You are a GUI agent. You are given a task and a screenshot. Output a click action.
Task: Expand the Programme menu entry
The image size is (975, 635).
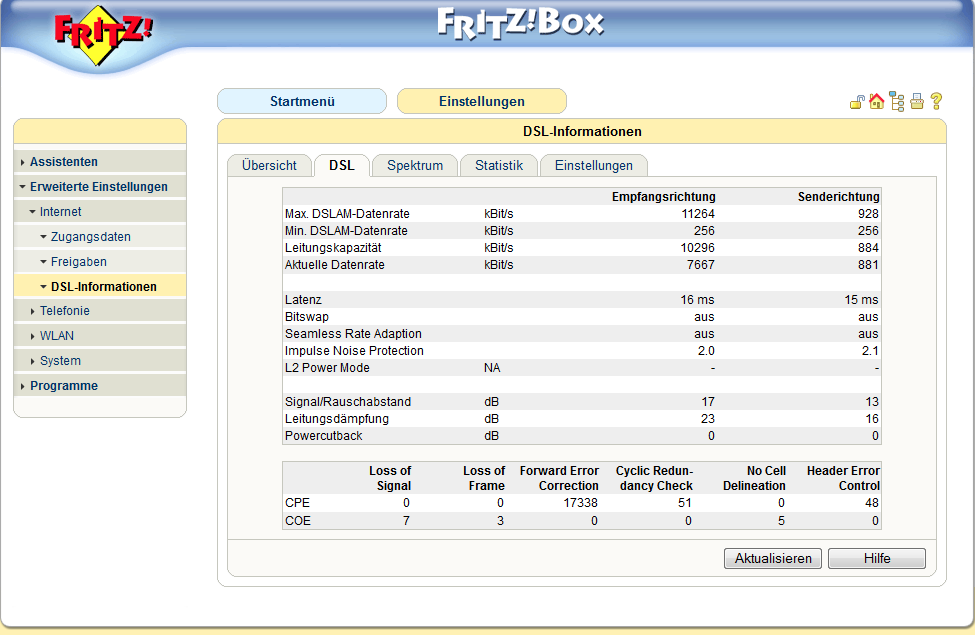99,385
